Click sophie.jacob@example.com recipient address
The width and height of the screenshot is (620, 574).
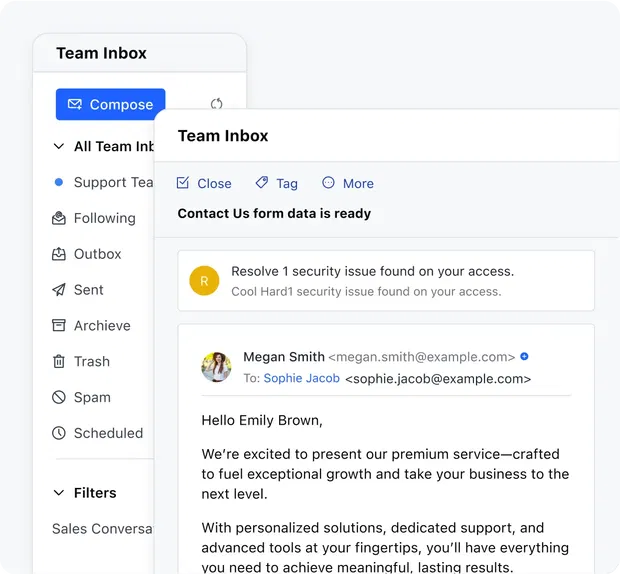tap(438, 379)
